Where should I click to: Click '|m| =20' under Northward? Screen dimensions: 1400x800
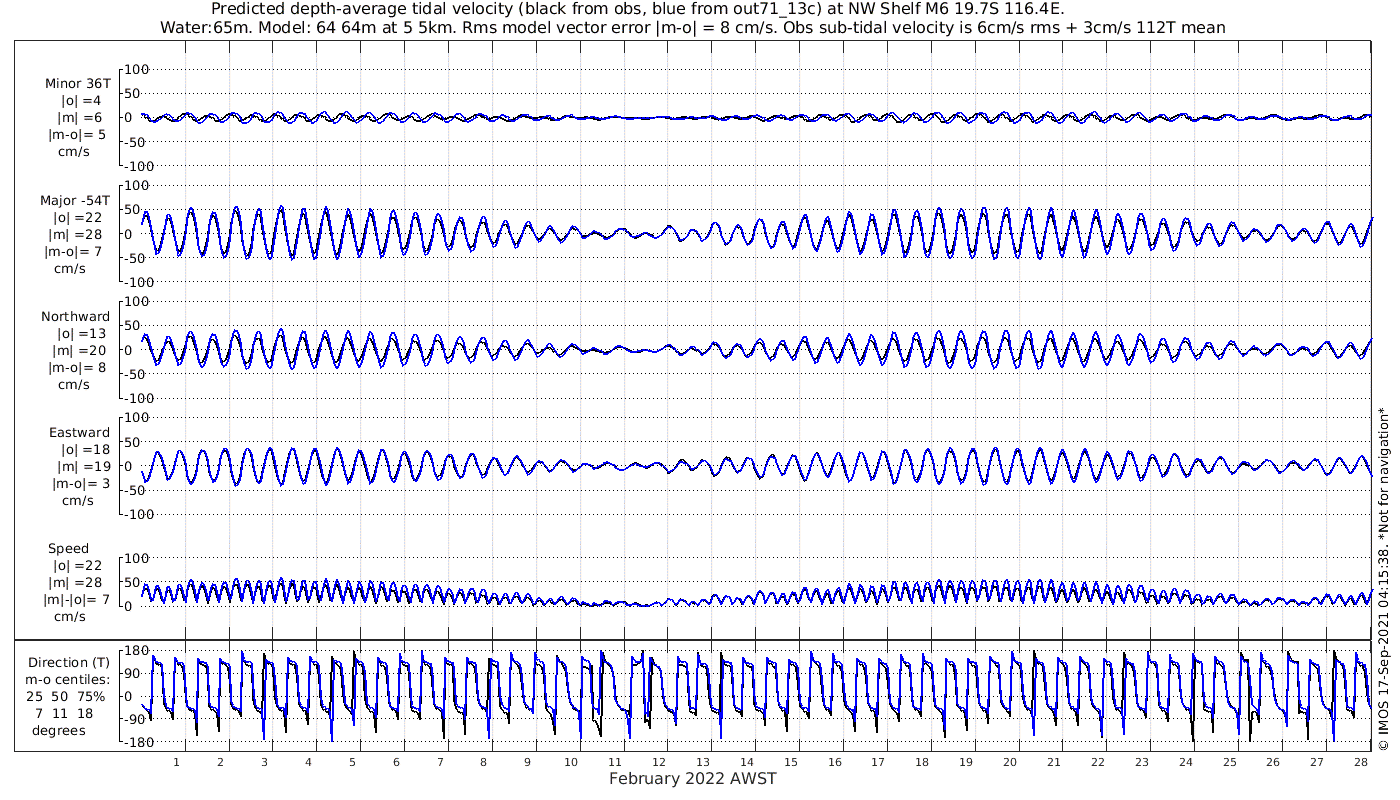[79, 351]
